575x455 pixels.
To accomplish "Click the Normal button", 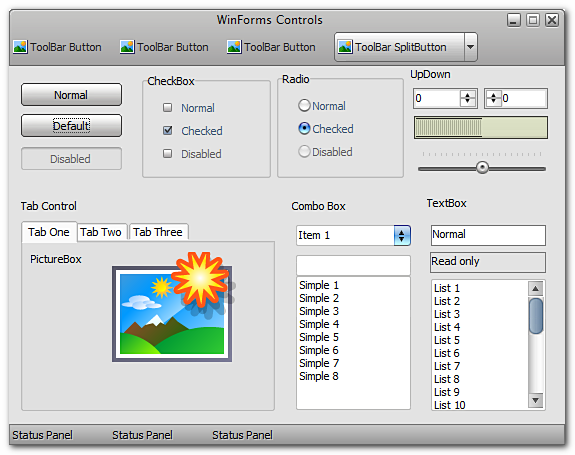I will [x=71, y=95].
